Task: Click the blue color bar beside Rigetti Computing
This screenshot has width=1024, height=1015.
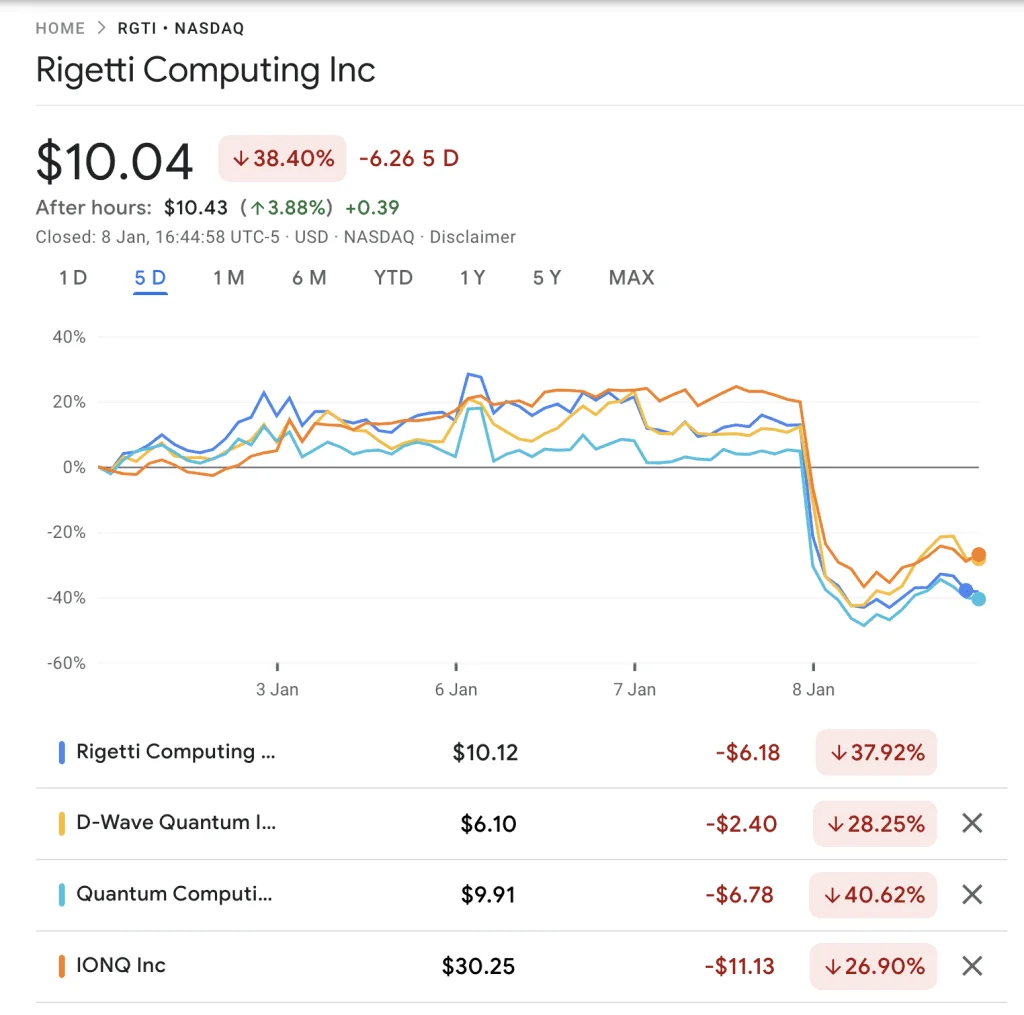Action: (x=62, y=752)
